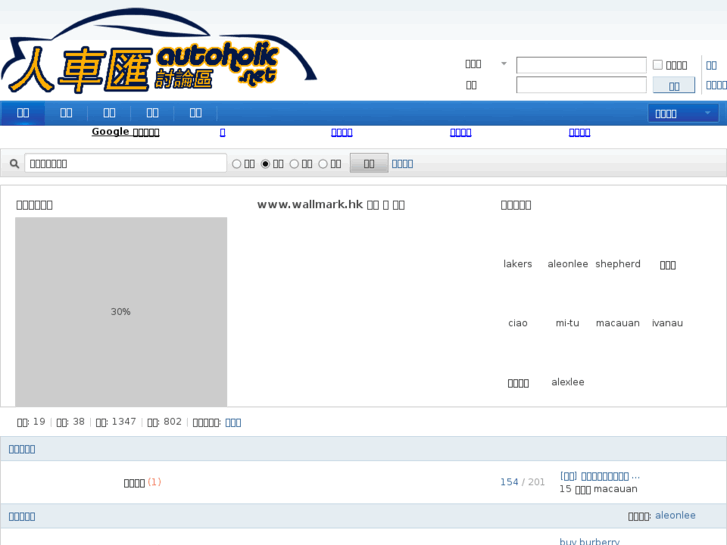This screenshot has height=545, width=727.
Task: Expand the dropdown at navigation bar's right end
Action: 683,113
